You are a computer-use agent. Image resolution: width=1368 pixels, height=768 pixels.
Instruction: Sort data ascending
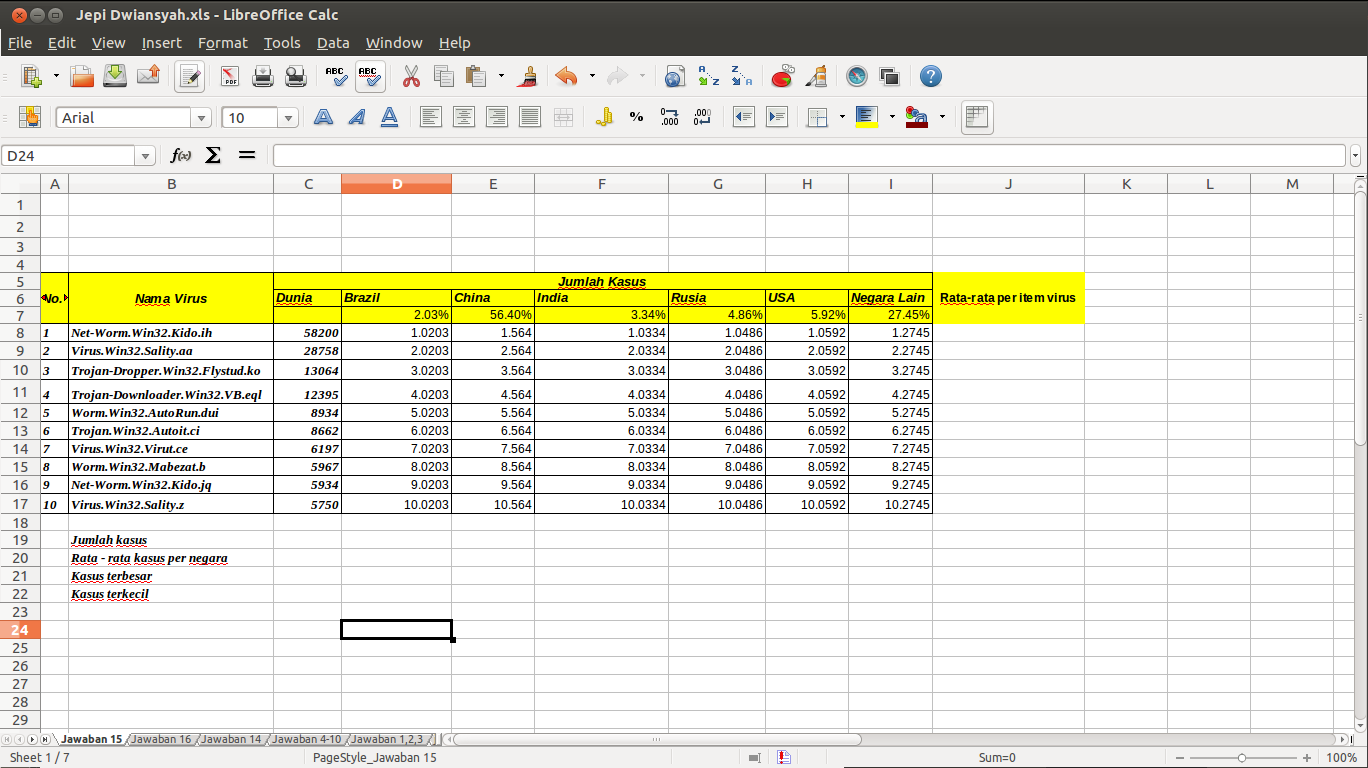707,76
